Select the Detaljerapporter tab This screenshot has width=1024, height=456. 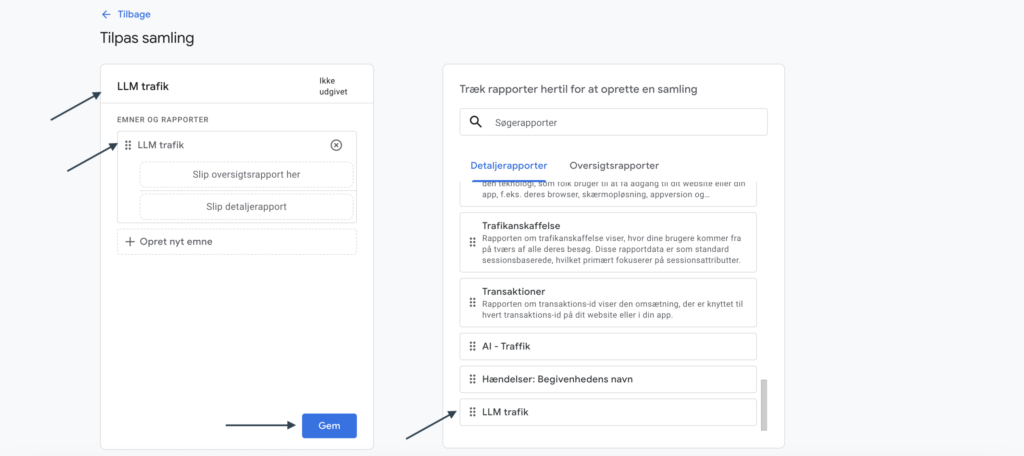tap(508, 165)
